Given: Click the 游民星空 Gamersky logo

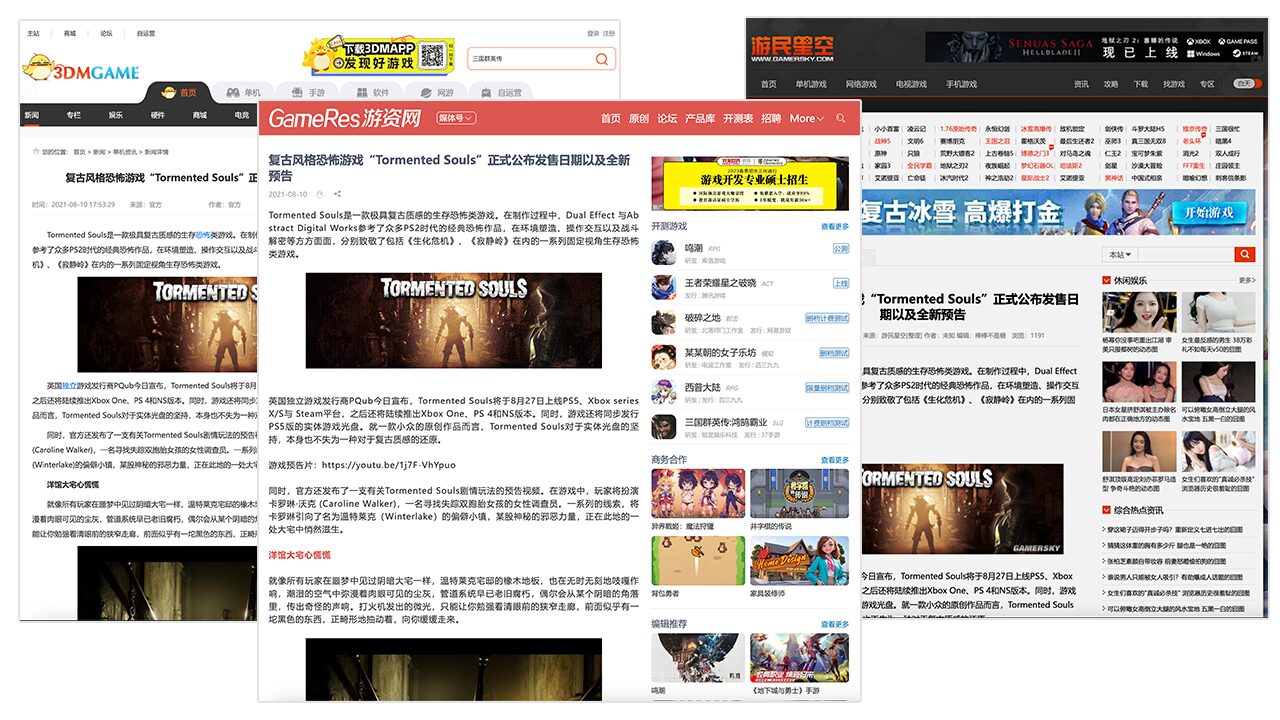Looking at the screenshot, I should click(790, 45).
